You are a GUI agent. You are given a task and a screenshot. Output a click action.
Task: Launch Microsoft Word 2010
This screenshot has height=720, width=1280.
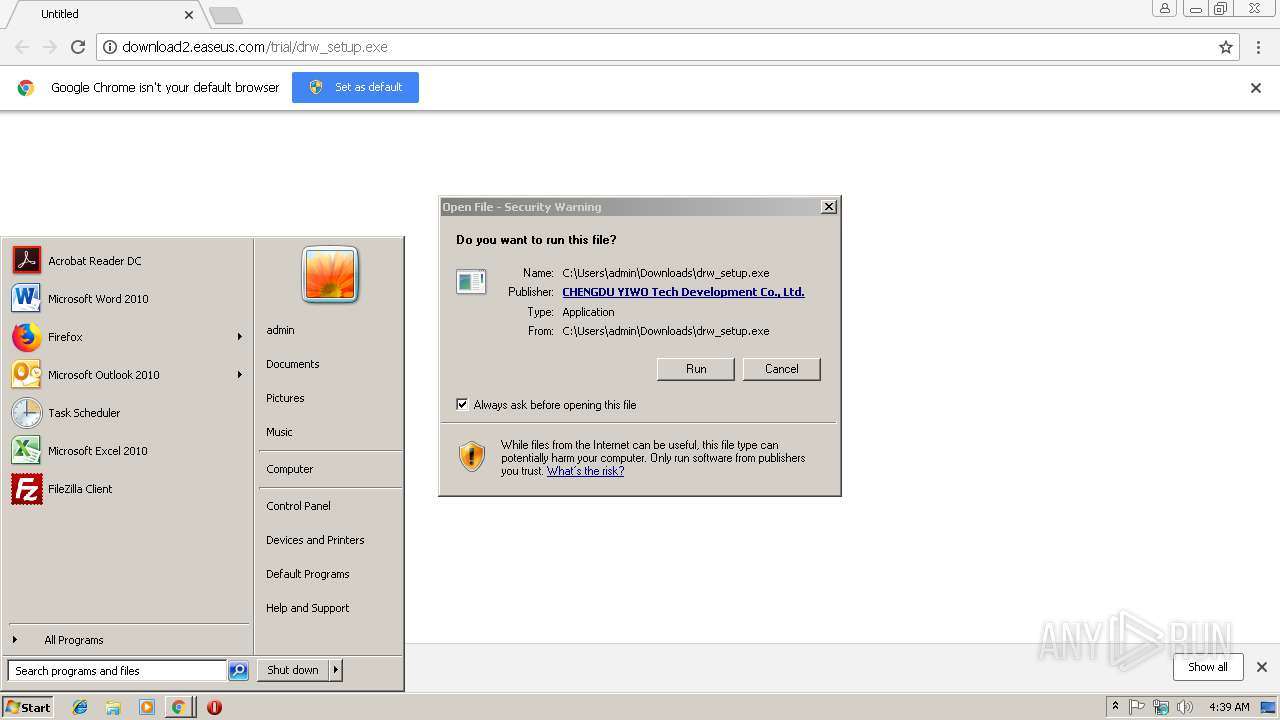(127, 299)
